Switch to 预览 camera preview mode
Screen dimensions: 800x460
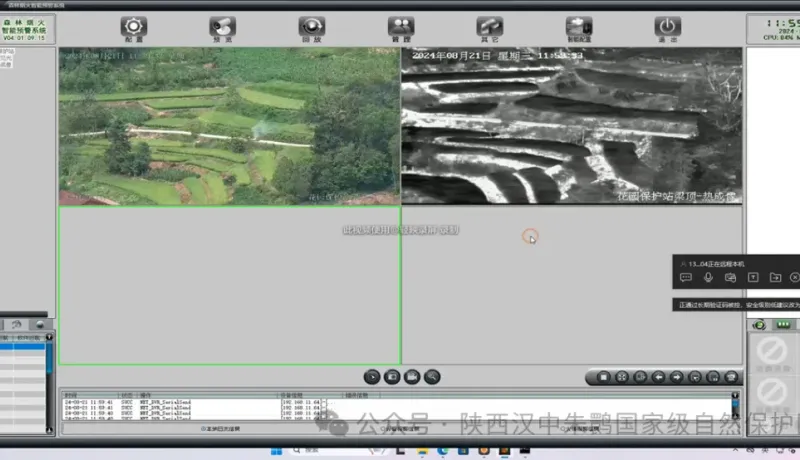[222, 27]
